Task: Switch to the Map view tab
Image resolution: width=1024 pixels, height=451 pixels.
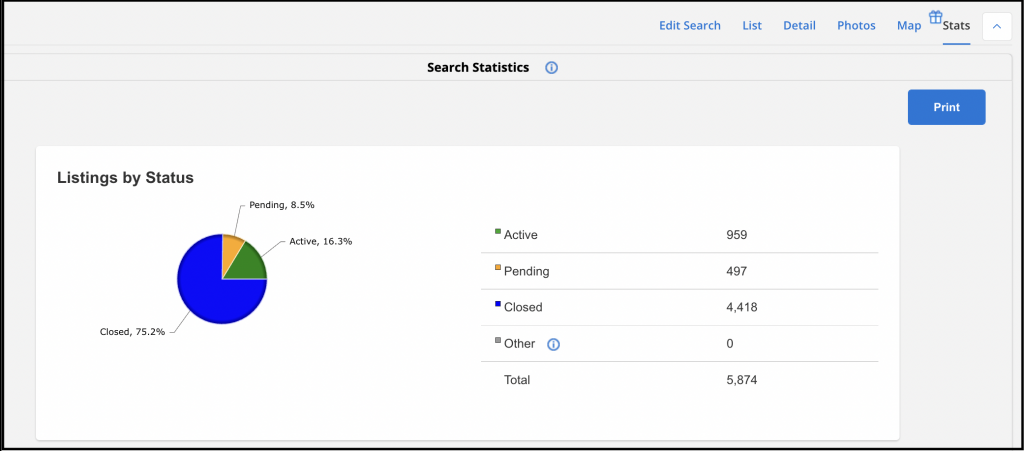Action: 909,26
